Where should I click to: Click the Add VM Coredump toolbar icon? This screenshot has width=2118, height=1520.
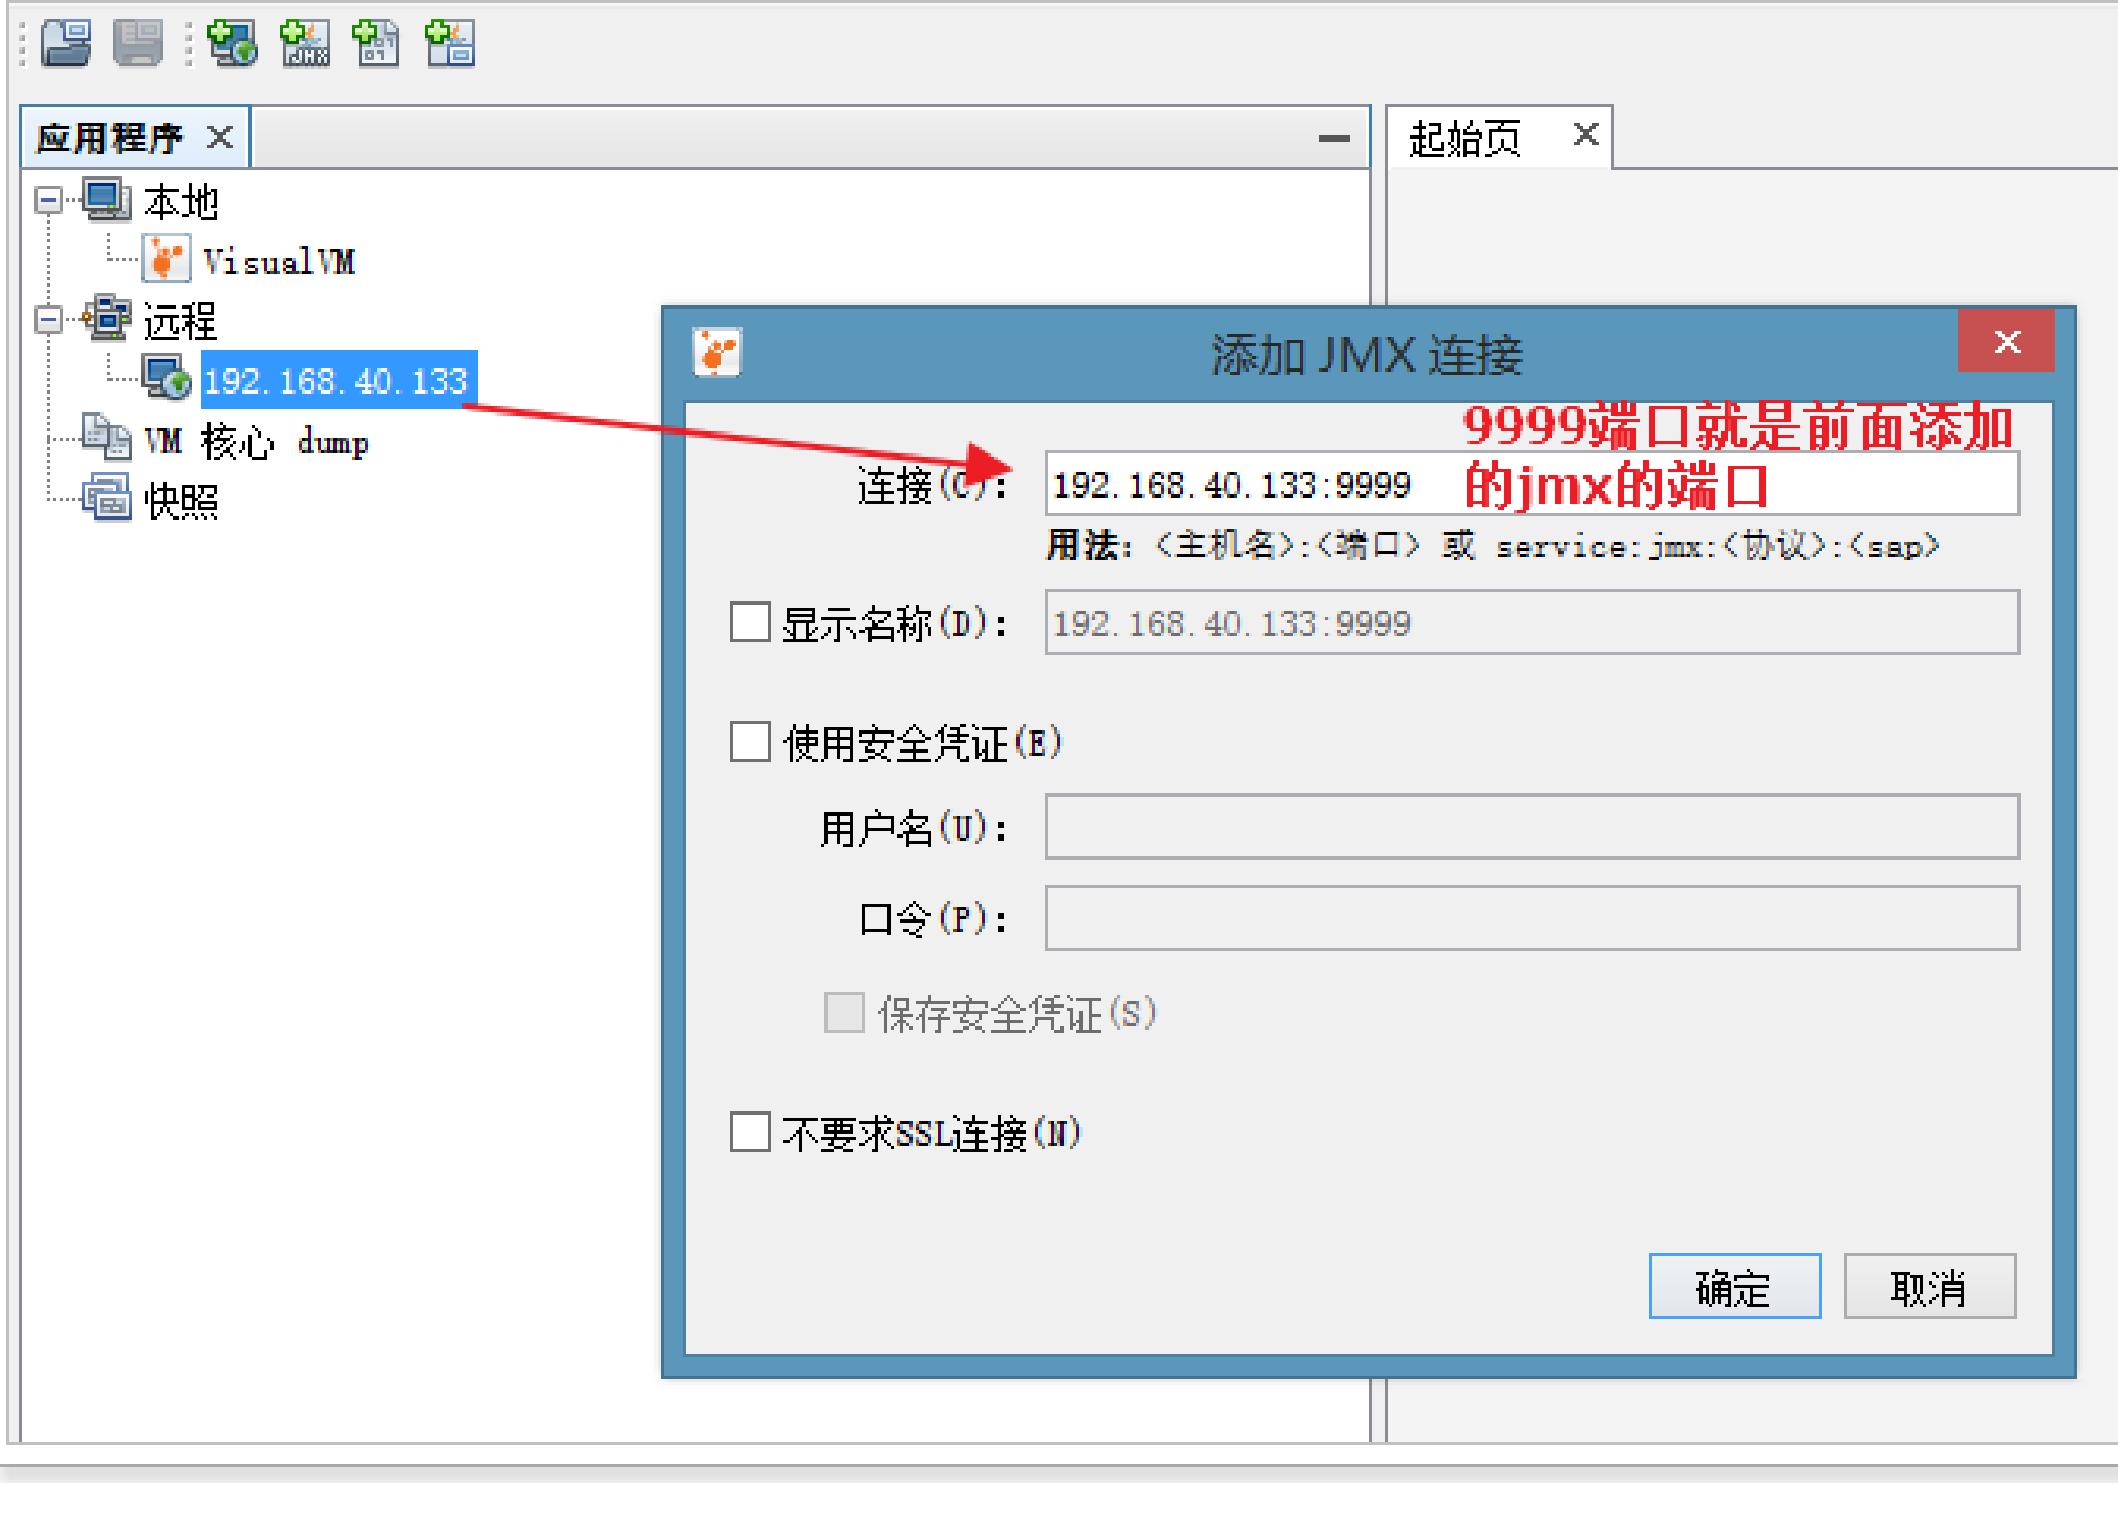point(377,44)
